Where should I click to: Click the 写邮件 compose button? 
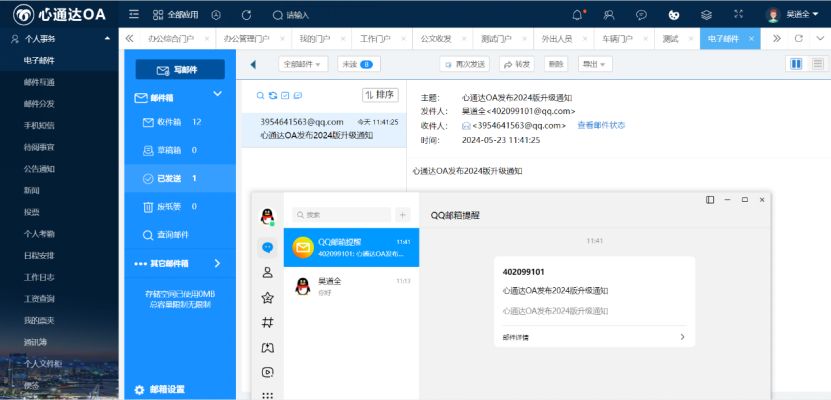[x=180, y=70]
